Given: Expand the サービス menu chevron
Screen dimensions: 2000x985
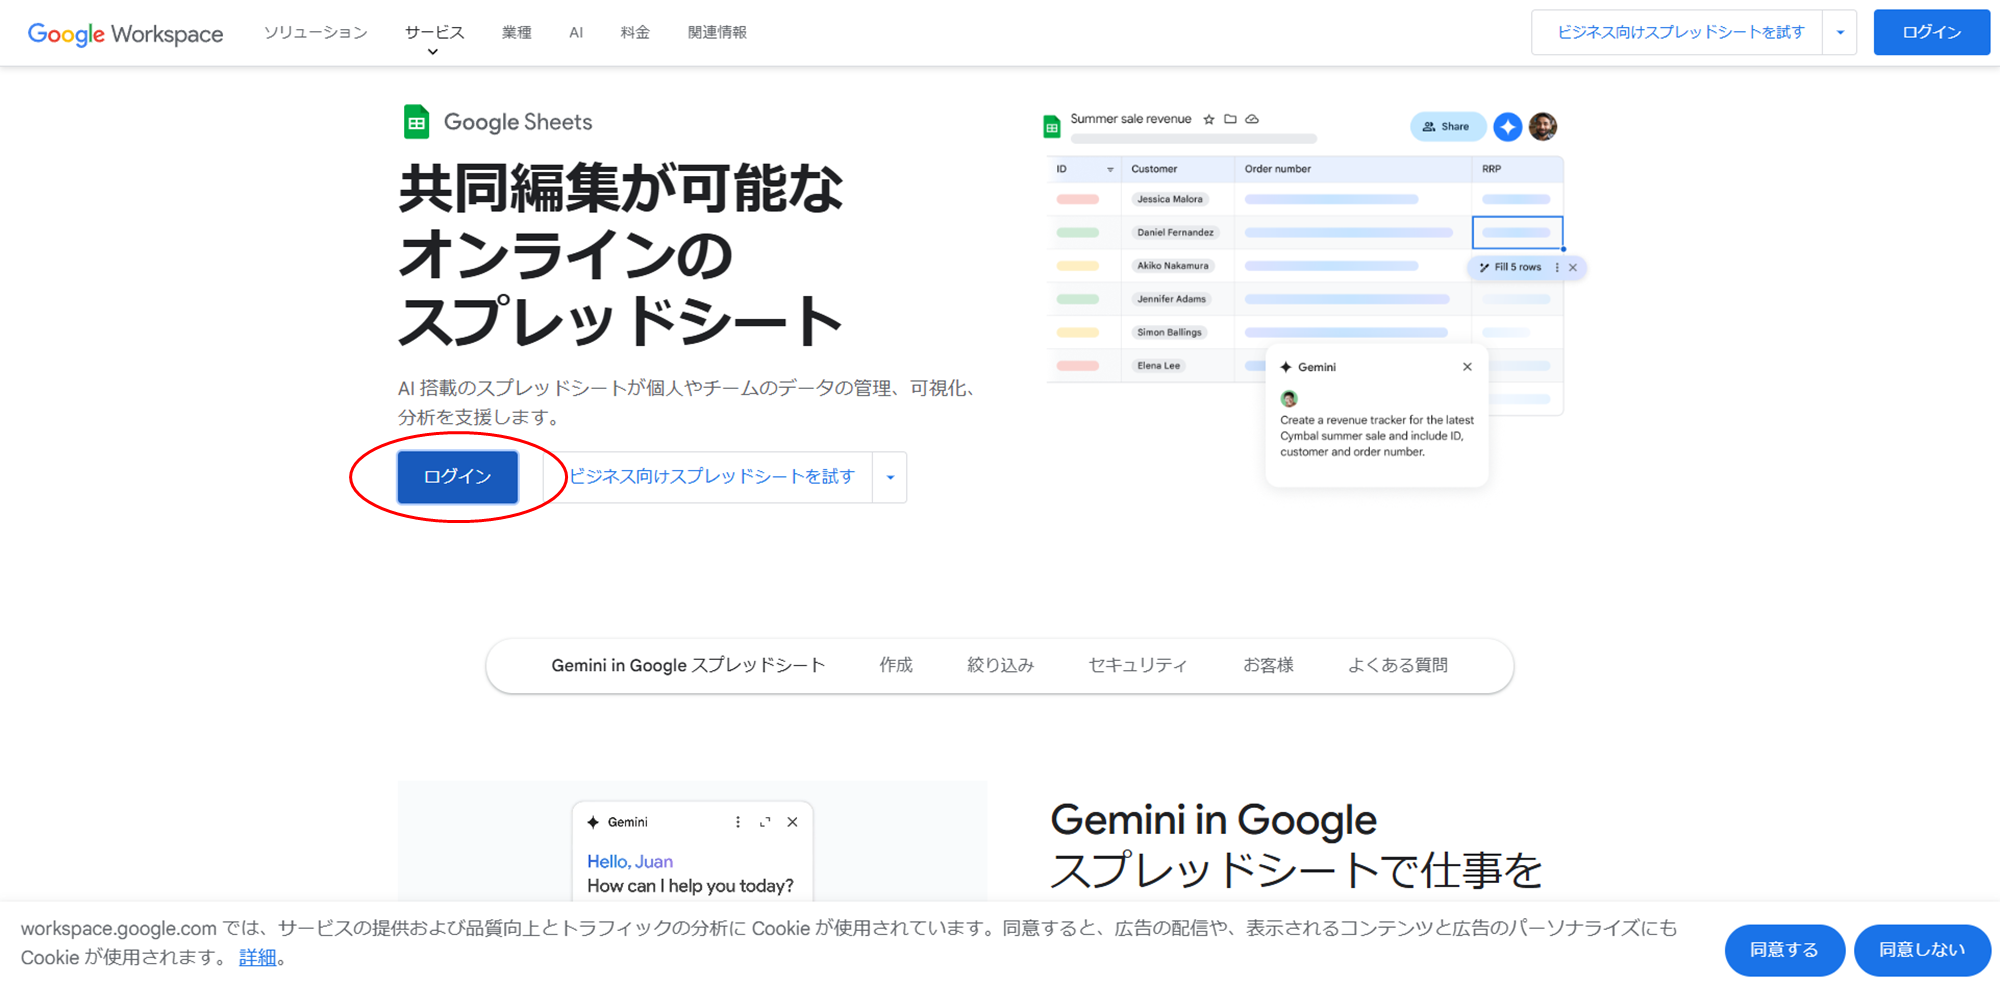Looking at the screenshot, I should [433, 52].
